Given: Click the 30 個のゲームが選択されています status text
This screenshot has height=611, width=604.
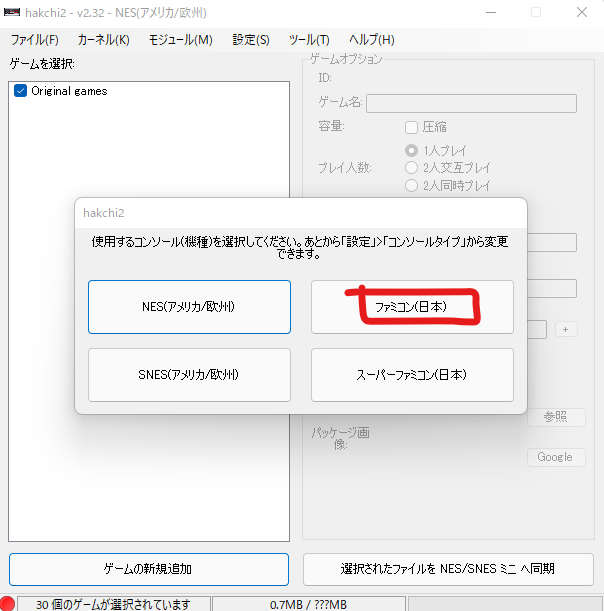Looking at the screenshot, I should coord(113,604).
